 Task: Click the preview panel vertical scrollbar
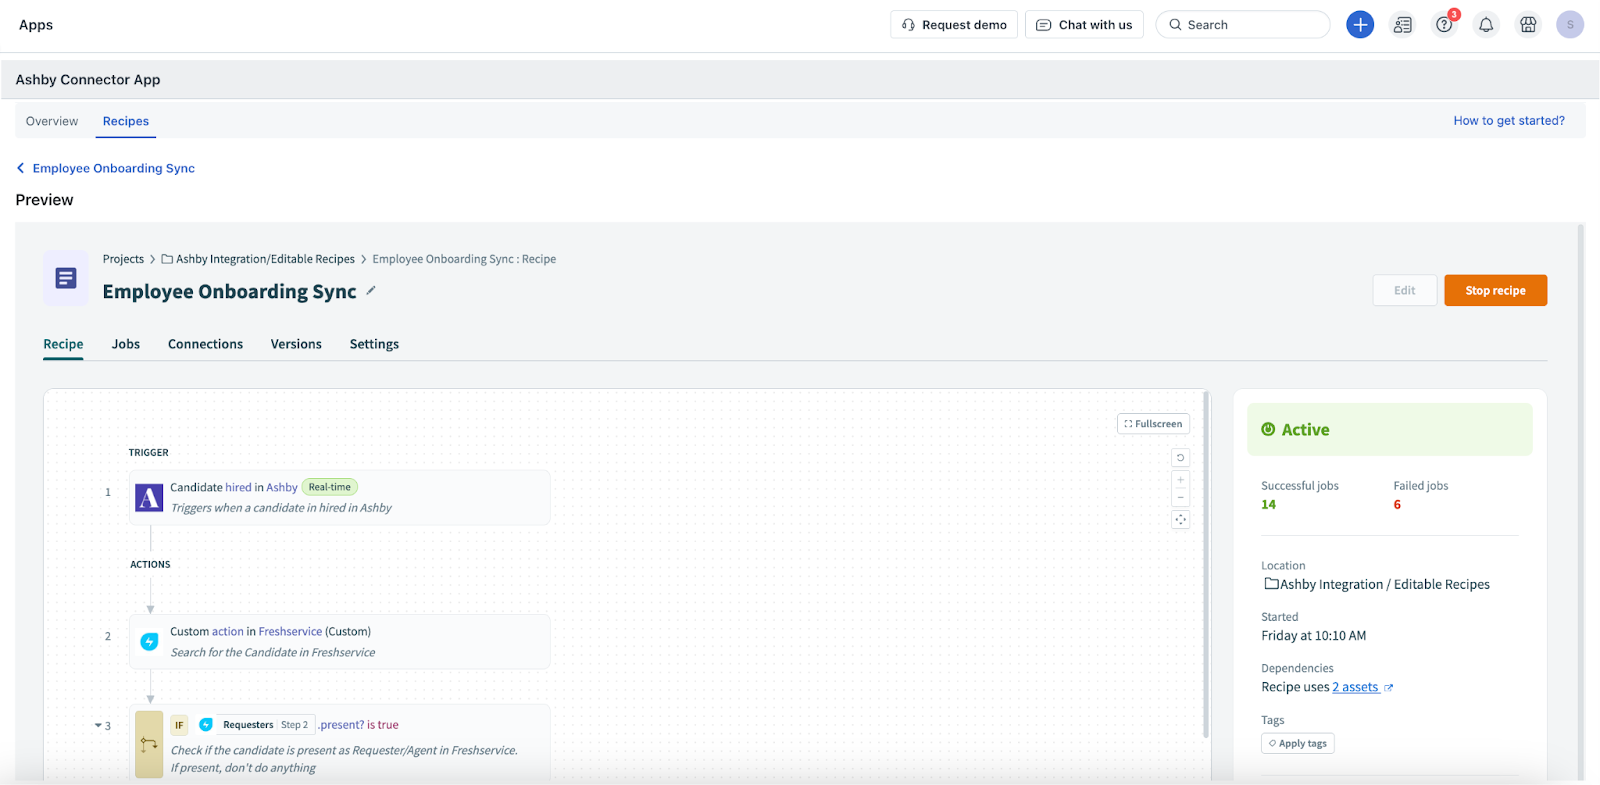click(x=1581, y=500)
